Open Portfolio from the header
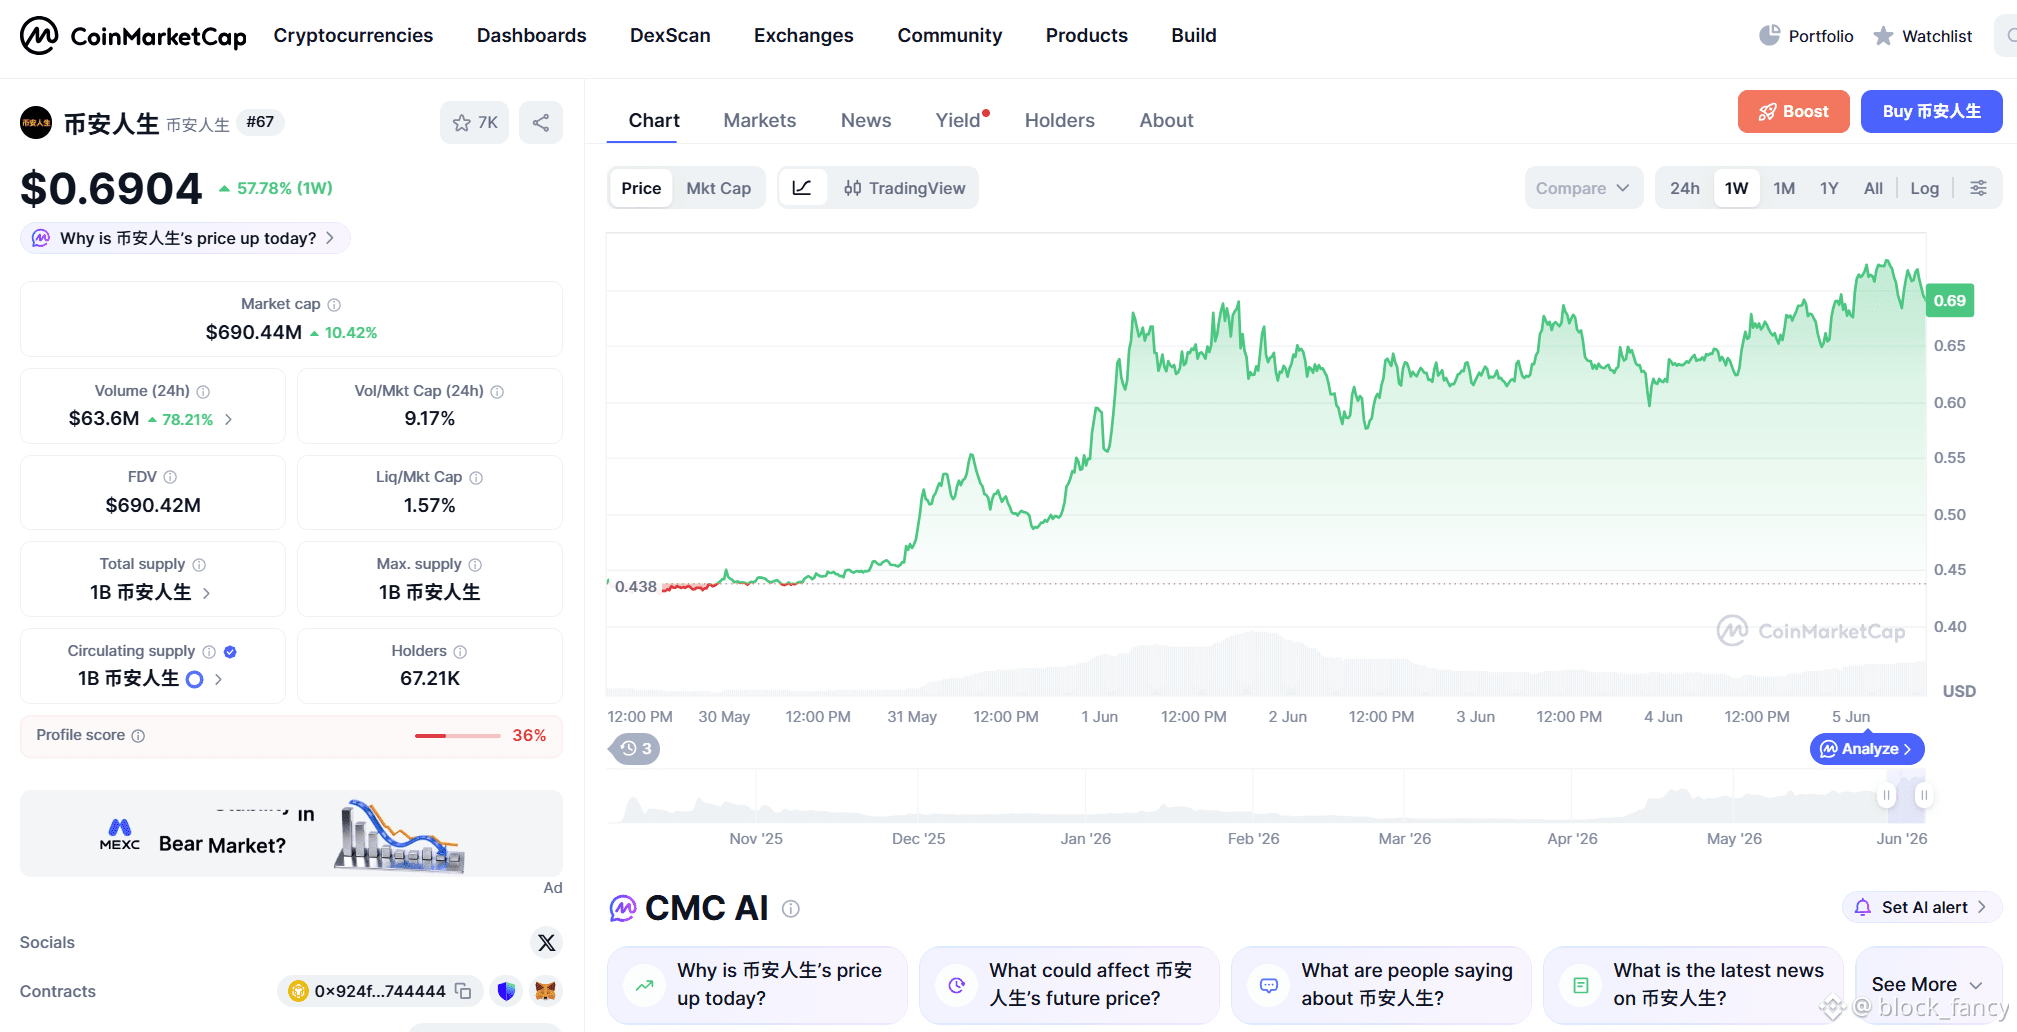 pos(1806,36)
